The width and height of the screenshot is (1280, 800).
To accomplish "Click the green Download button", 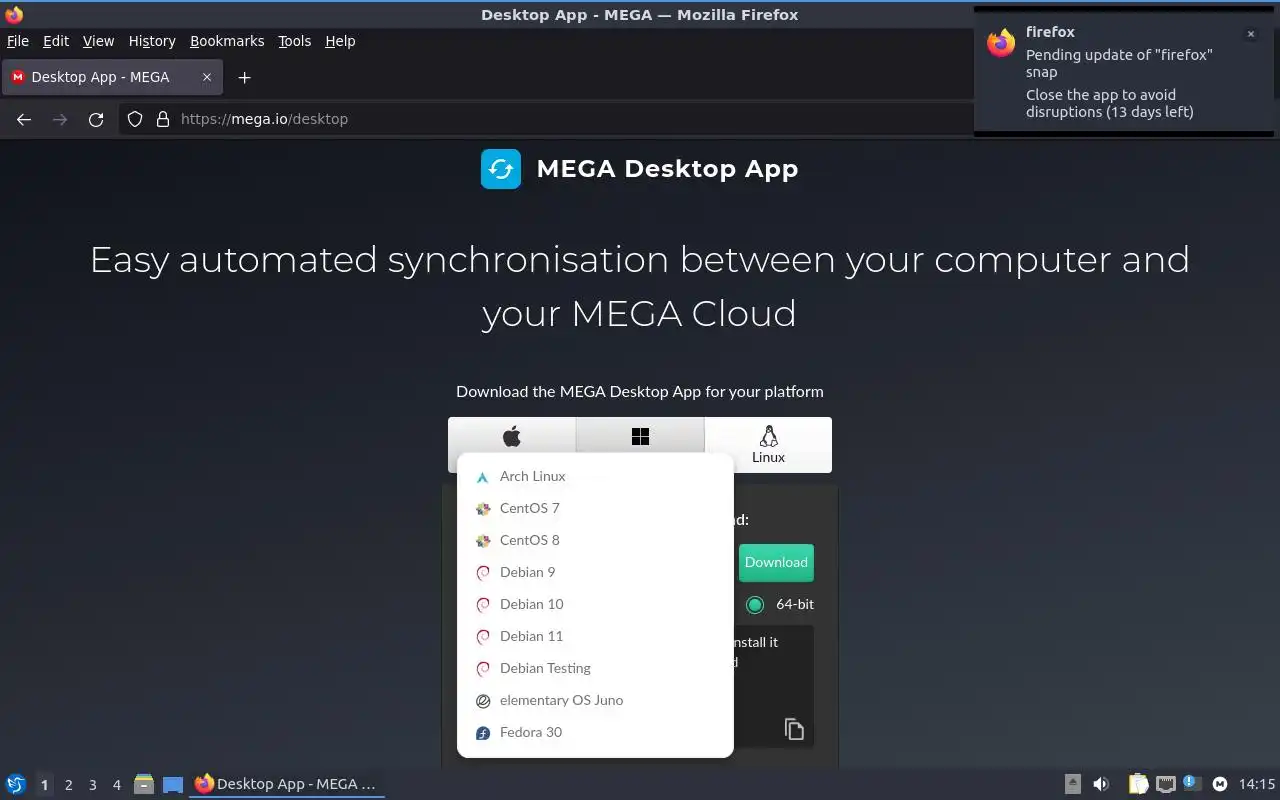I will click(x=776, y=562).
